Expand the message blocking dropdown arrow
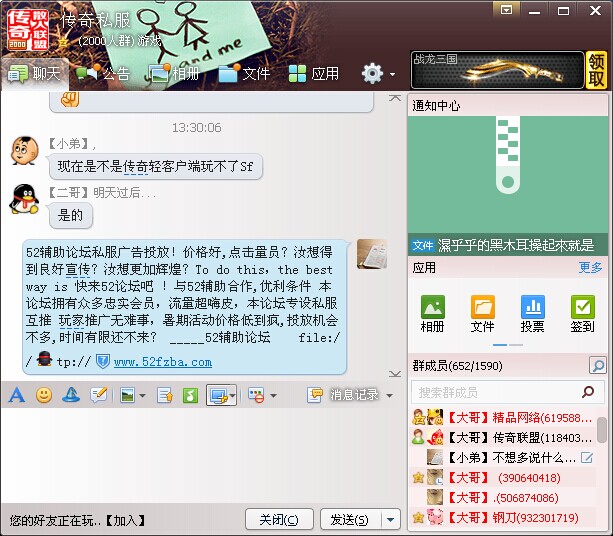This screenshot has height=536, width=613. [274, 396]
